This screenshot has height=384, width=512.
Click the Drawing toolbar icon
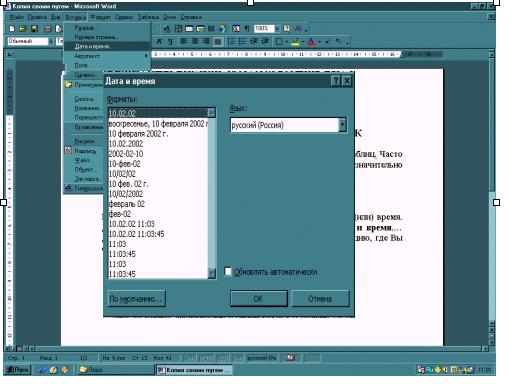pyautogui.click(x=222, y=29)
